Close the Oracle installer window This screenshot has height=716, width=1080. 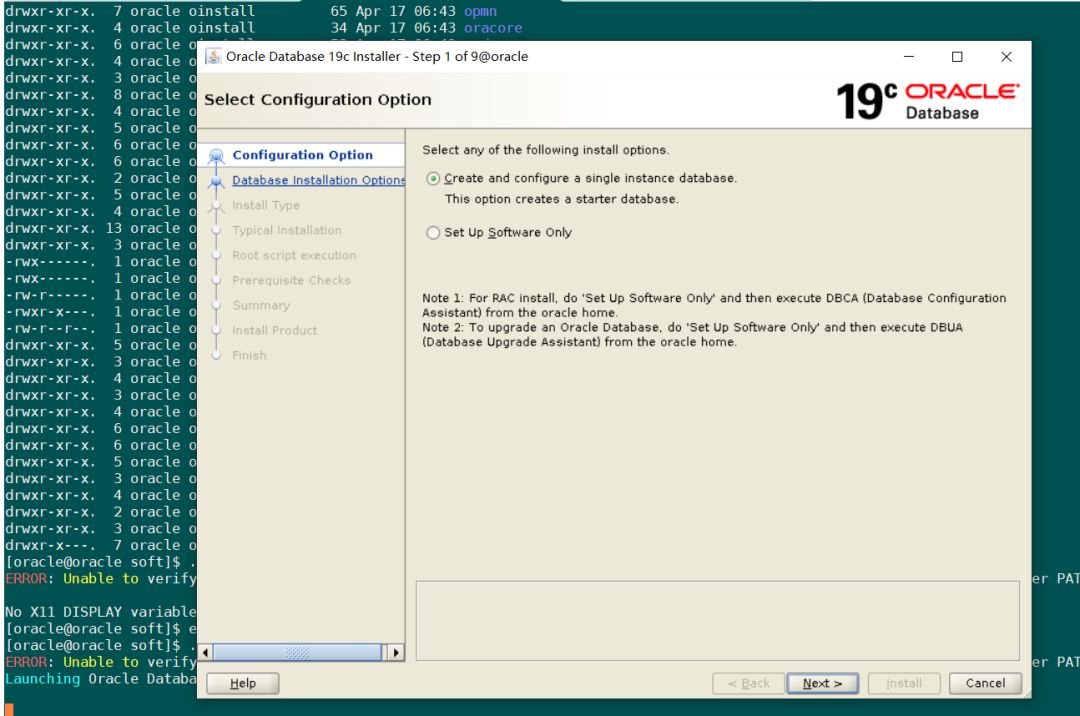point(1006,56)
